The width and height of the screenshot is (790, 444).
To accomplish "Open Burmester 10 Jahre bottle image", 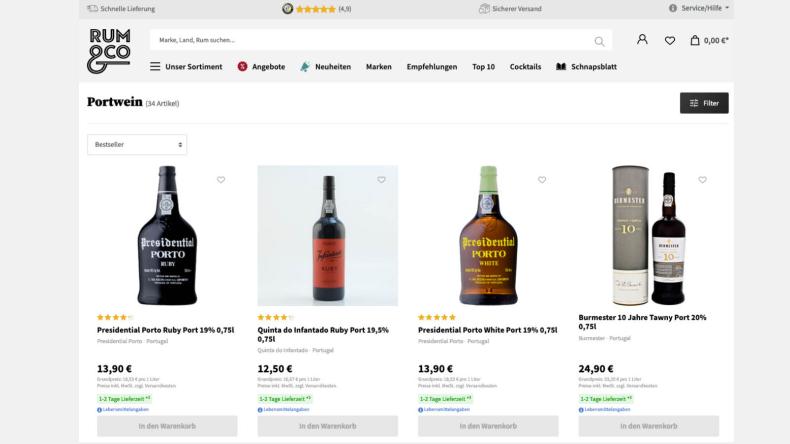I will tap(648, 235).
